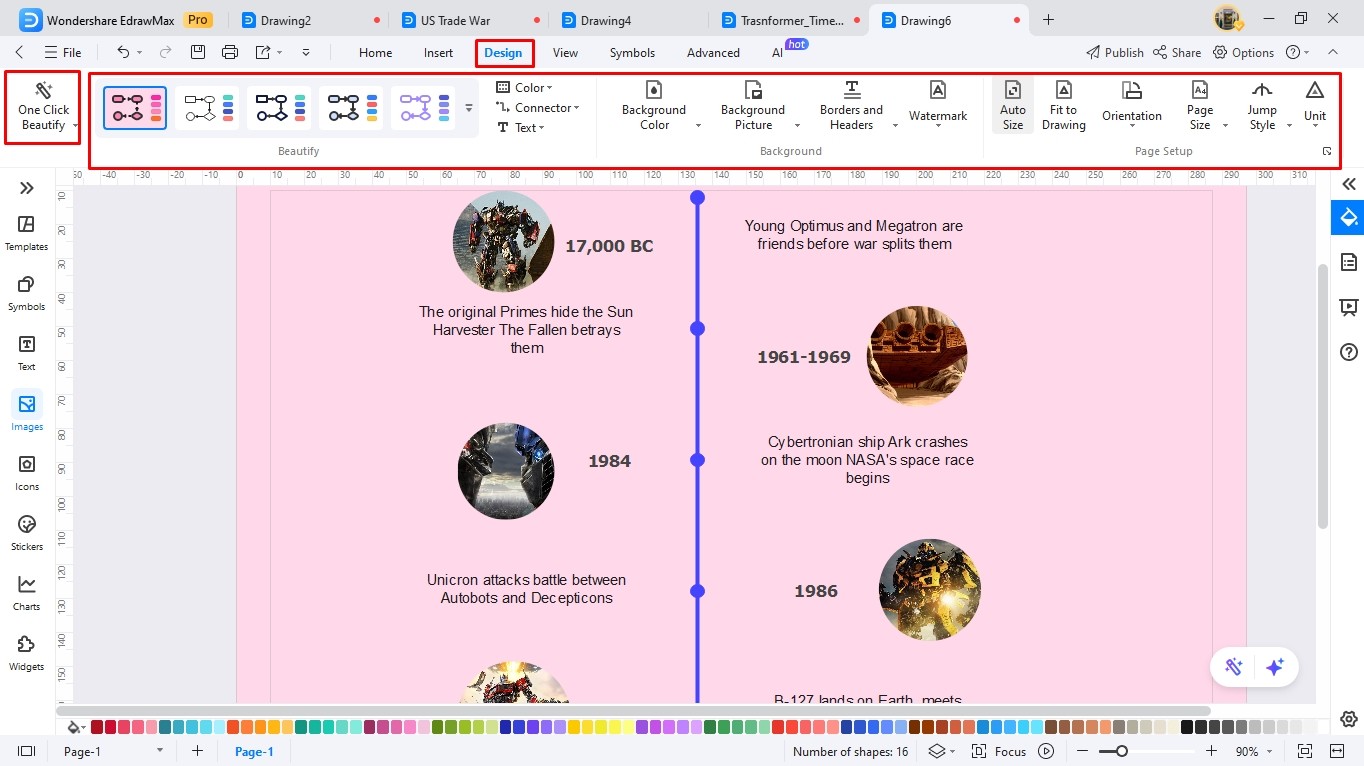Image resolution: width=1364 pixels, height=766 pixels.
Task: Open the View ribbon tab
Action: point(565,52)
